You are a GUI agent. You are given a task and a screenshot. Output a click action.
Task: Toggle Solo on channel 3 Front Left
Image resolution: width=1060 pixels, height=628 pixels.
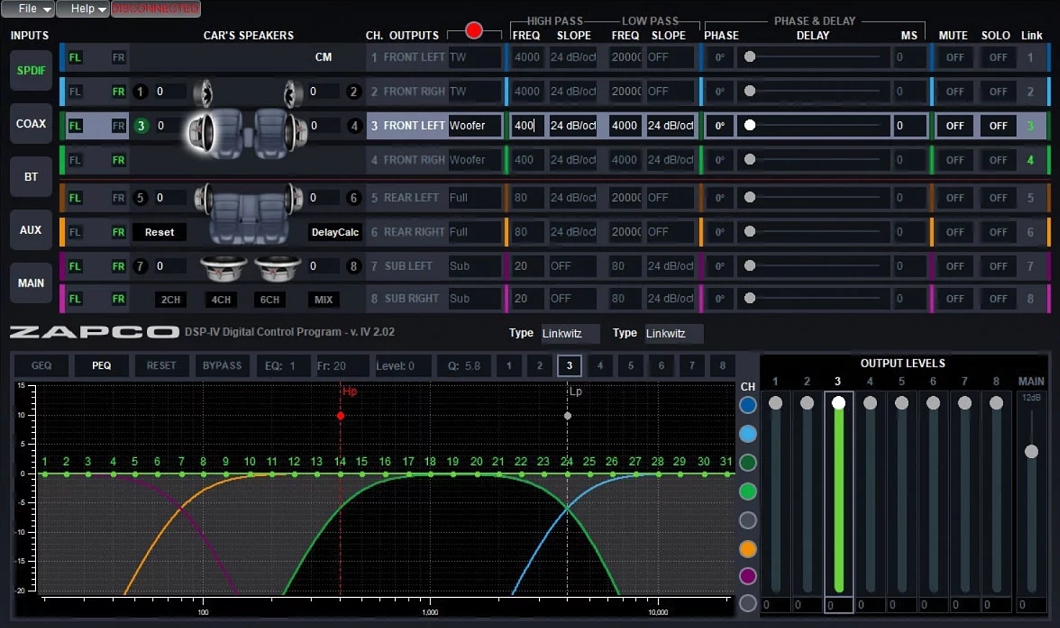coord(997,126)
